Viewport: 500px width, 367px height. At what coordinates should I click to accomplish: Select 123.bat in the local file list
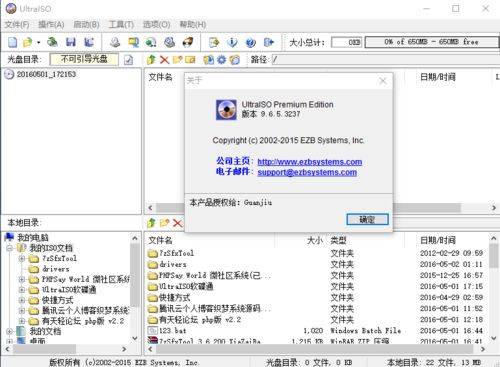173,331
